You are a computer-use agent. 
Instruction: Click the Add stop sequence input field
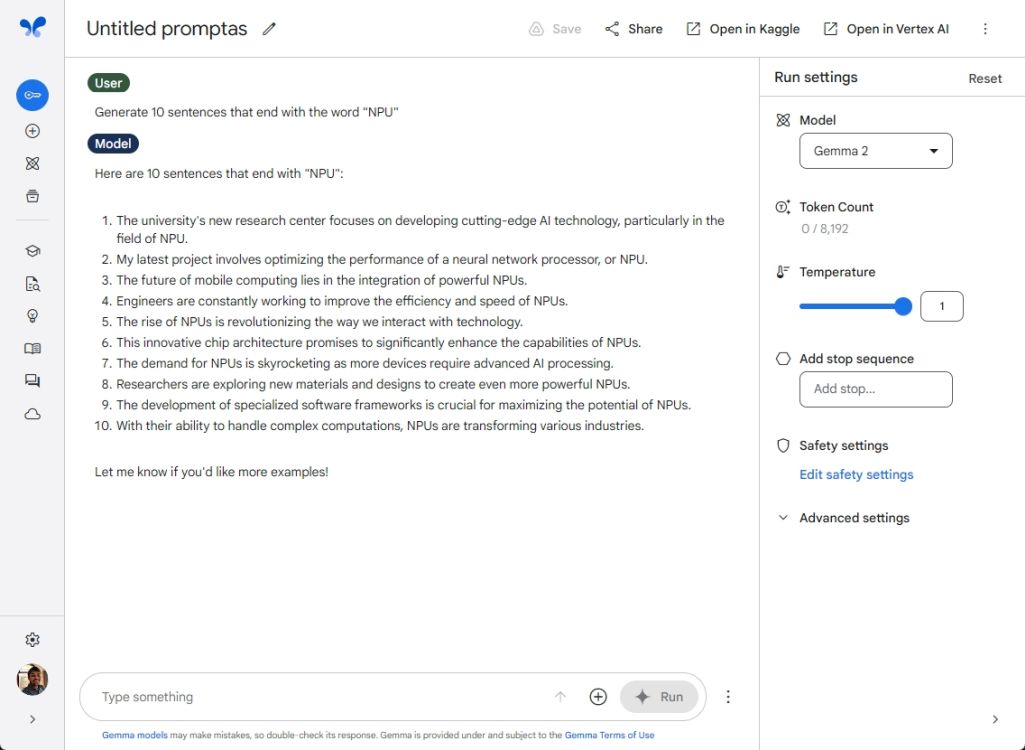click(x=875, y=388)
